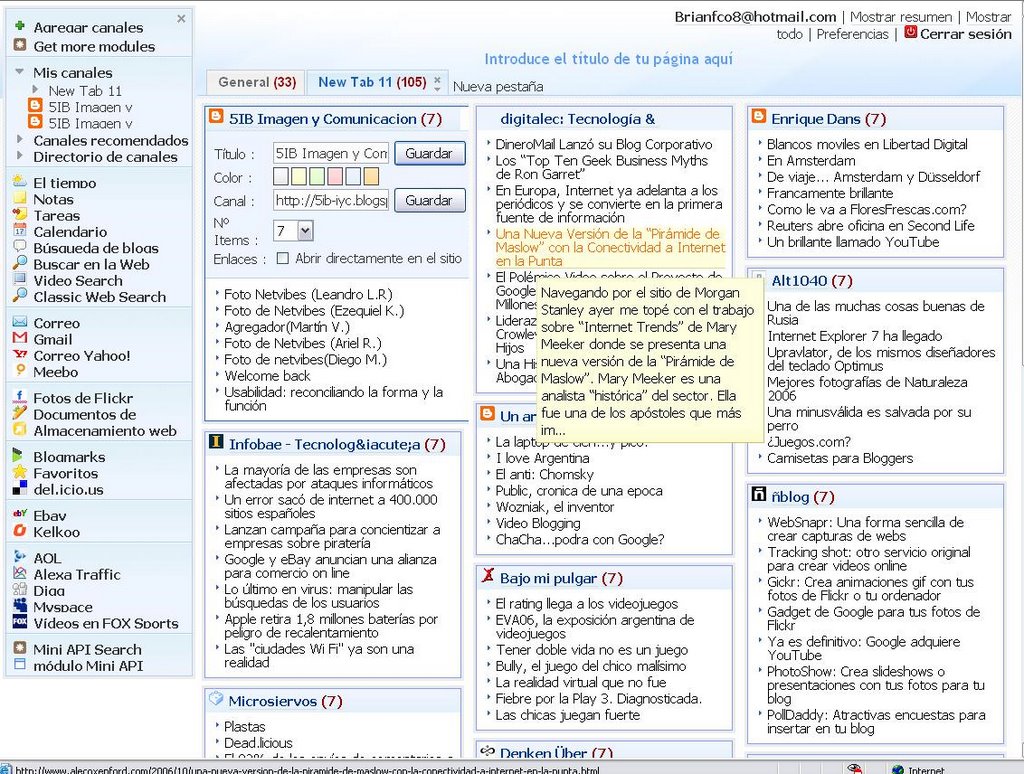Click the Mostrar resumen link
The image size is (1024, 774).
point(901,17)
